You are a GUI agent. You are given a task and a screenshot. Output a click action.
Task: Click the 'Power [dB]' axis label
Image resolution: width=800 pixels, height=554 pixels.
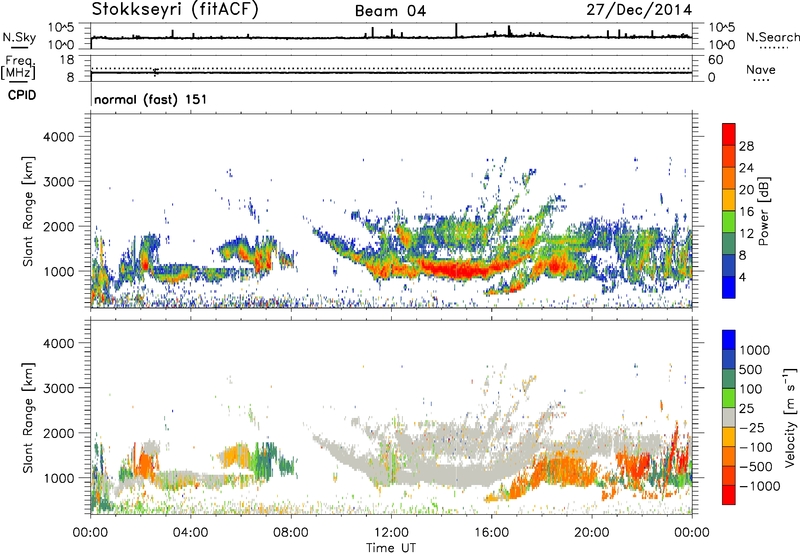pyautogui.click(x=763, y=211)
